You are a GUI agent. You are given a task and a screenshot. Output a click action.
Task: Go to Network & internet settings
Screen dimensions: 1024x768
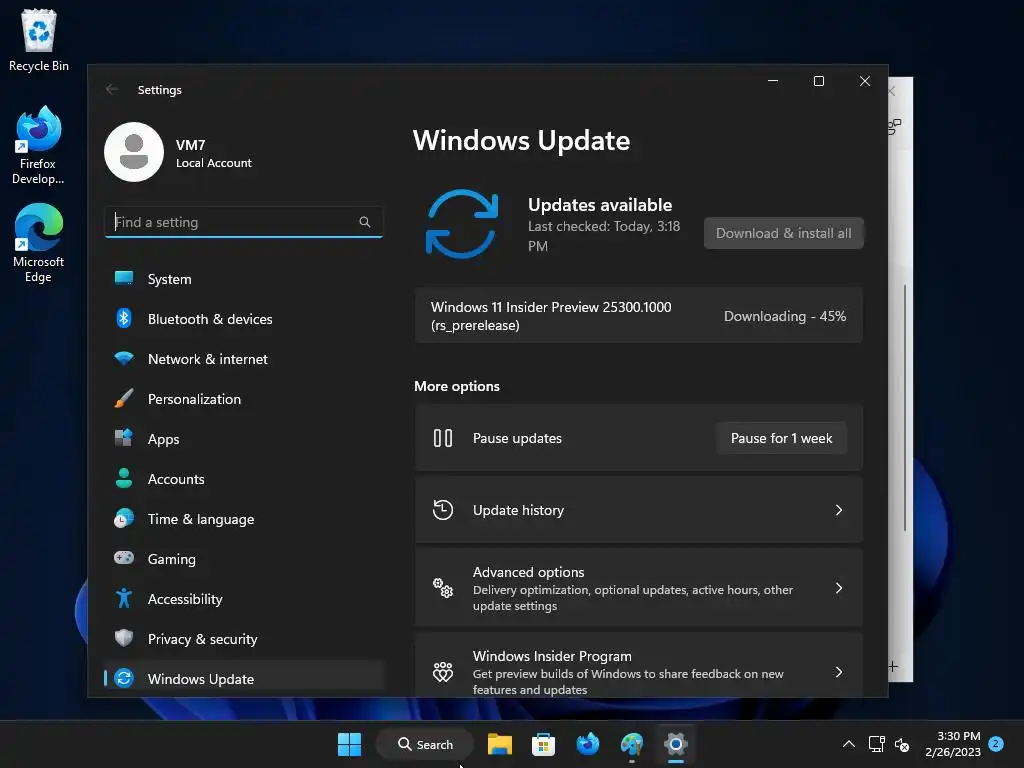244,359
